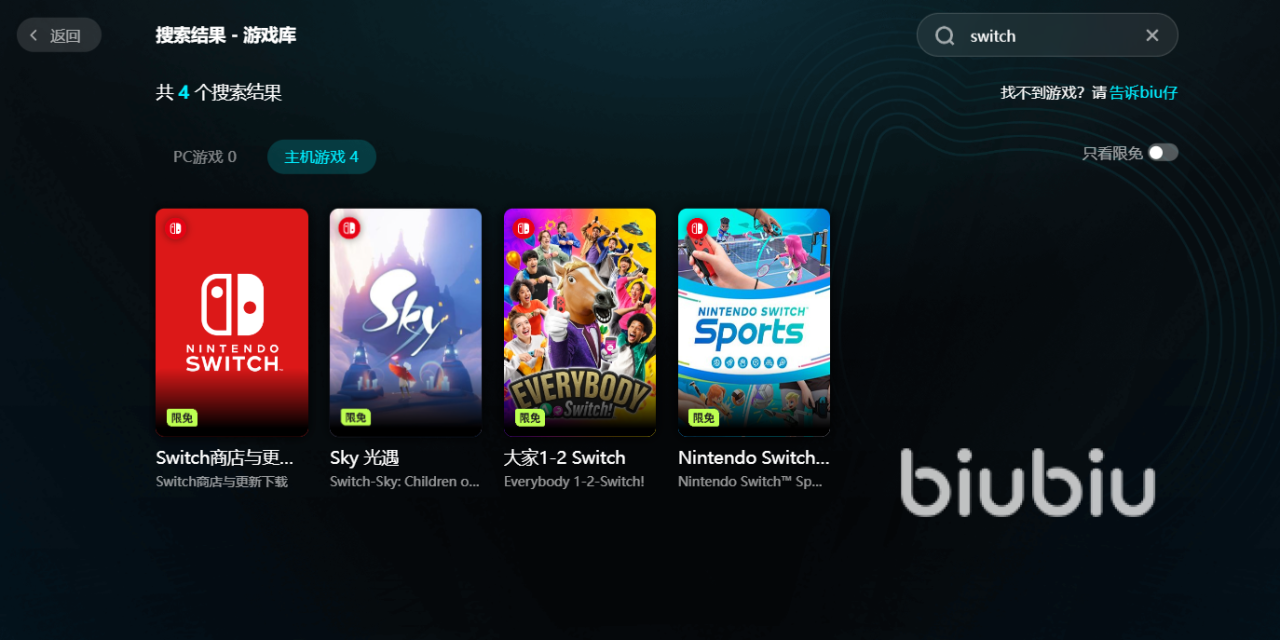Click 限免 tag on Switch store cover
This screenshot has width=1280, height=640.
[x=181, y=418]
